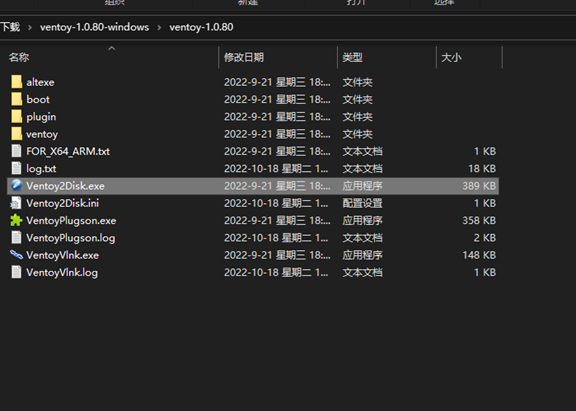This screenshot has width=576, height=411.
Task: Select the log.txt file name
Action: [41, 169]
